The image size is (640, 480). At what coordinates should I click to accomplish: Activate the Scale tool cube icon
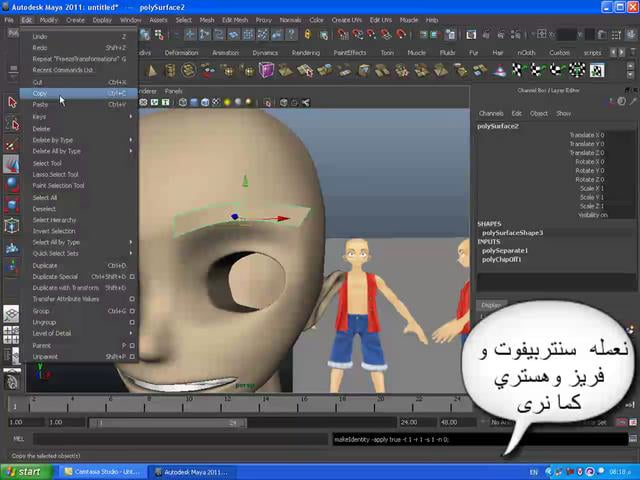click(x=11, y=204)
